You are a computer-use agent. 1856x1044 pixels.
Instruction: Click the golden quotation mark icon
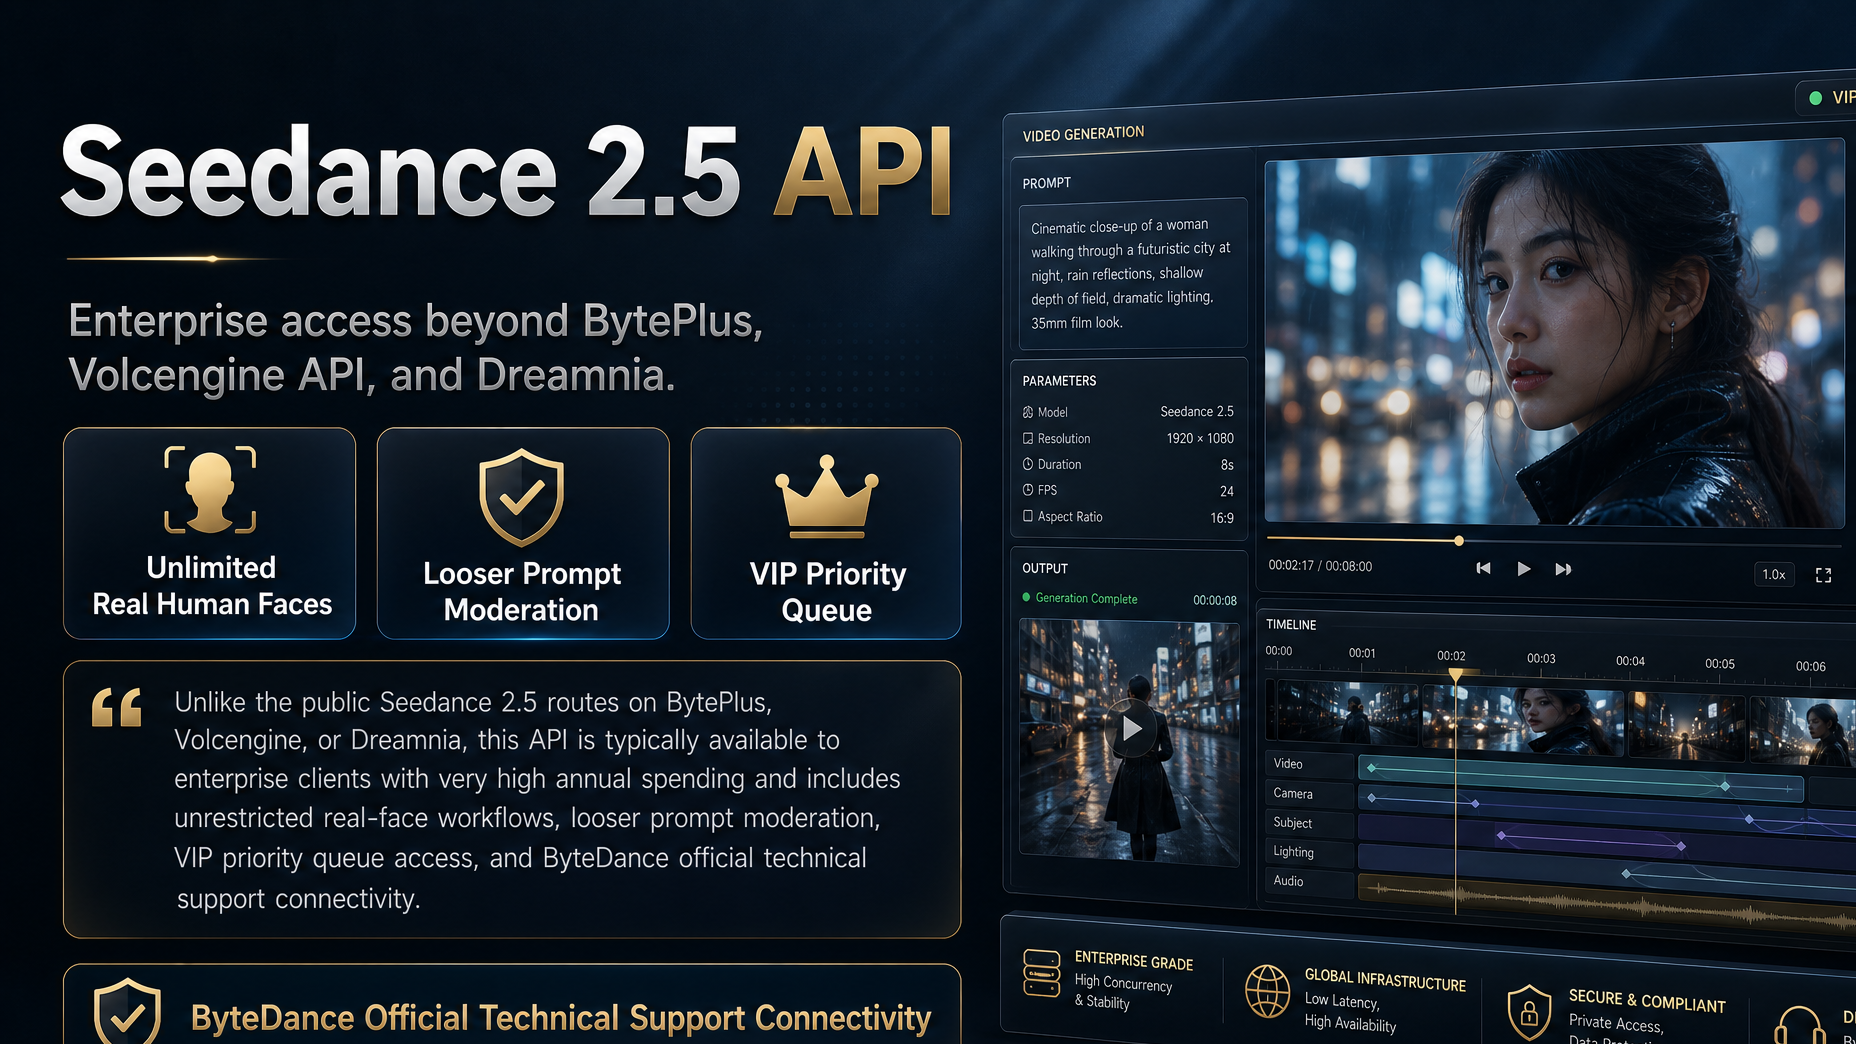pos(117,707)
